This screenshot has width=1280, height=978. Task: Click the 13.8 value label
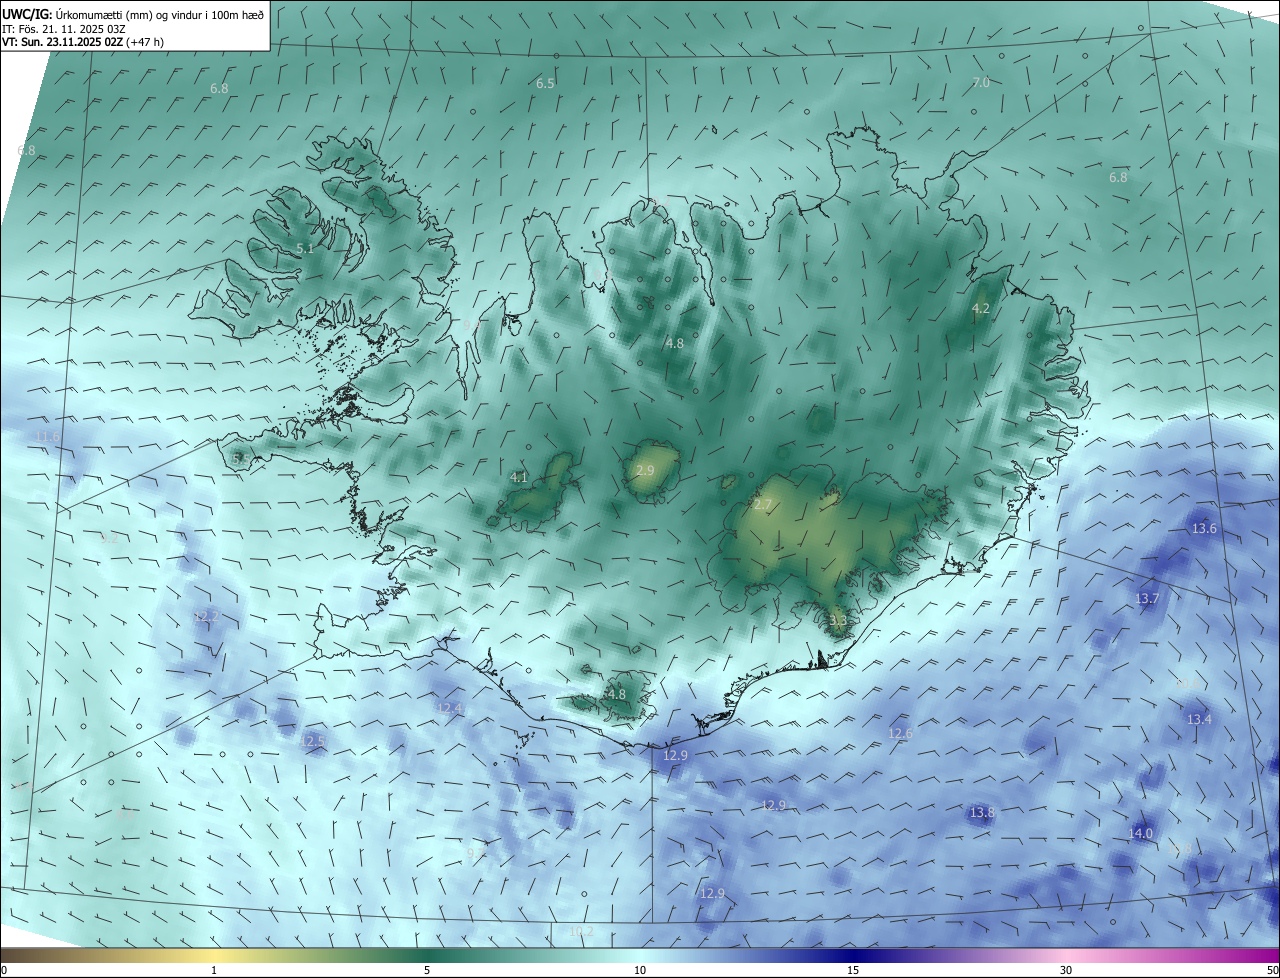982,812
